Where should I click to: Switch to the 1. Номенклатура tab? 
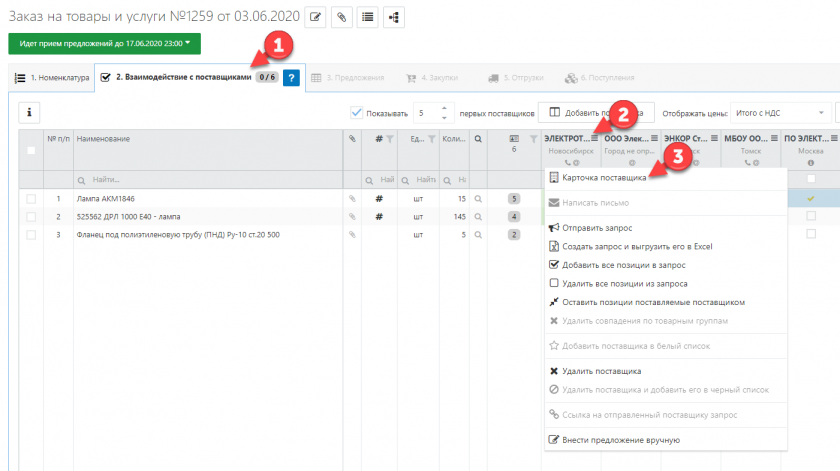(51, 78)
